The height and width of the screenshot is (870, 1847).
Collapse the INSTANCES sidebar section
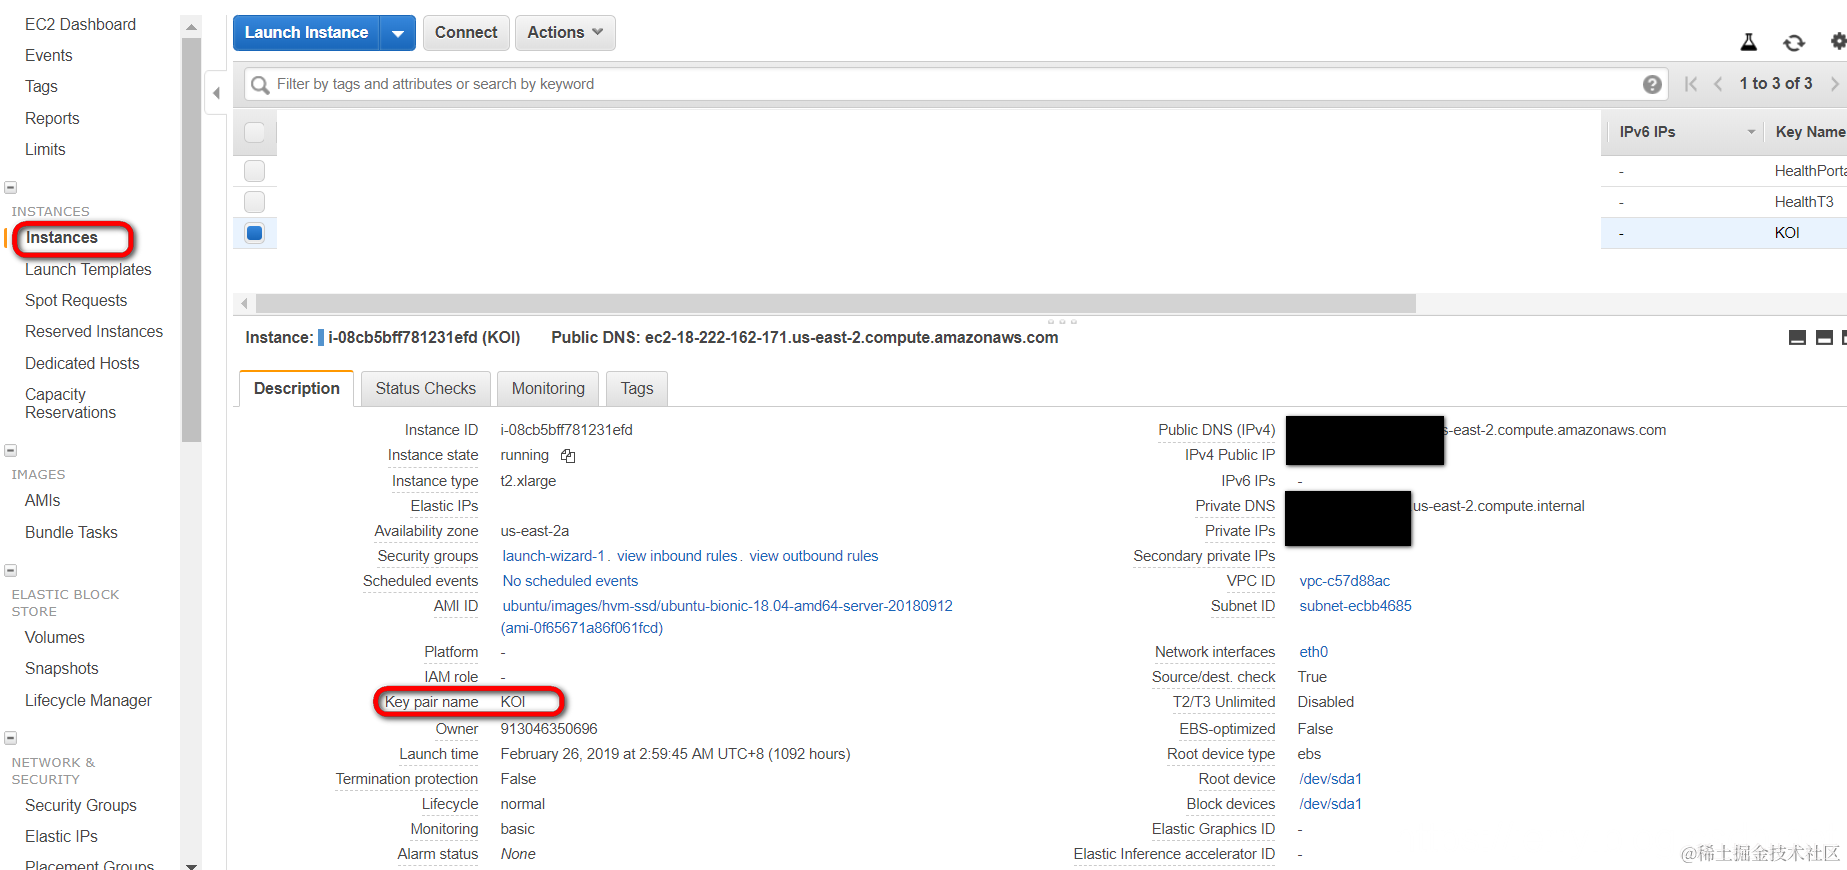pyautogui.click(x=10, y=187)
